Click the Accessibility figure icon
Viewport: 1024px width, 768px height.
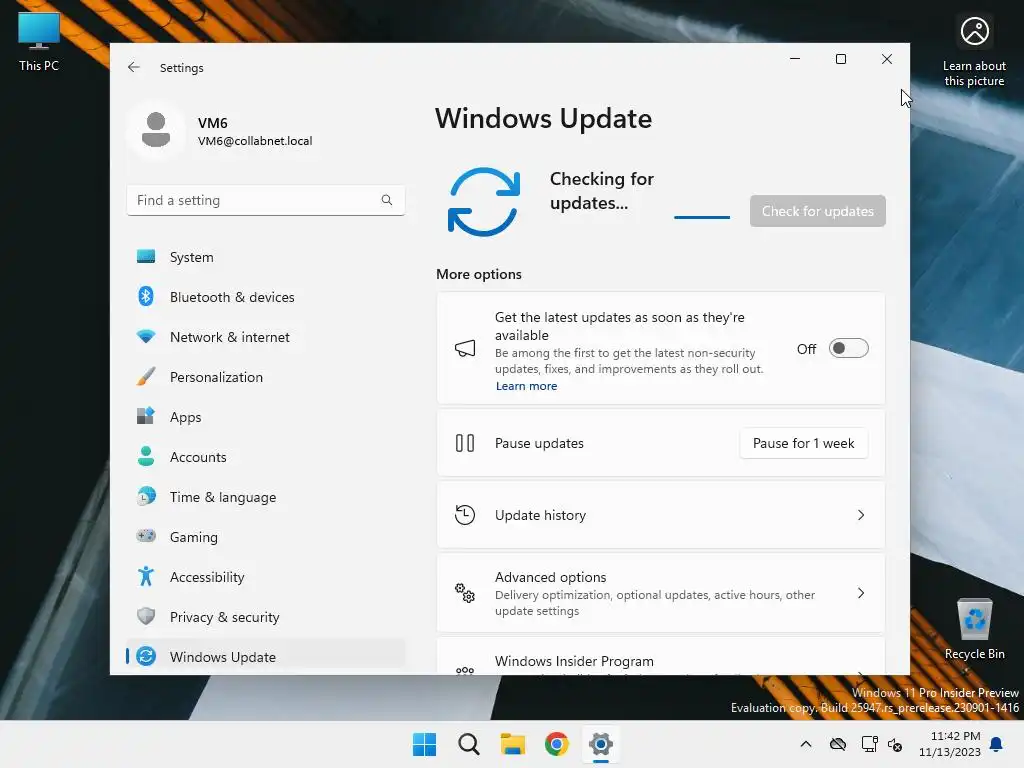point(146,576)
